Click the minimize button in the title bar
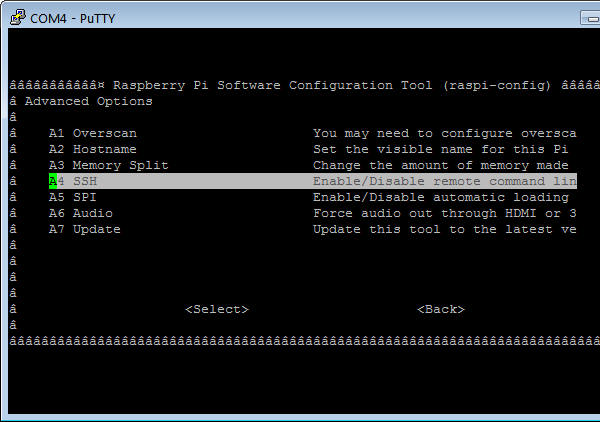The image size is (600, 422). click(x=590, y=18)
